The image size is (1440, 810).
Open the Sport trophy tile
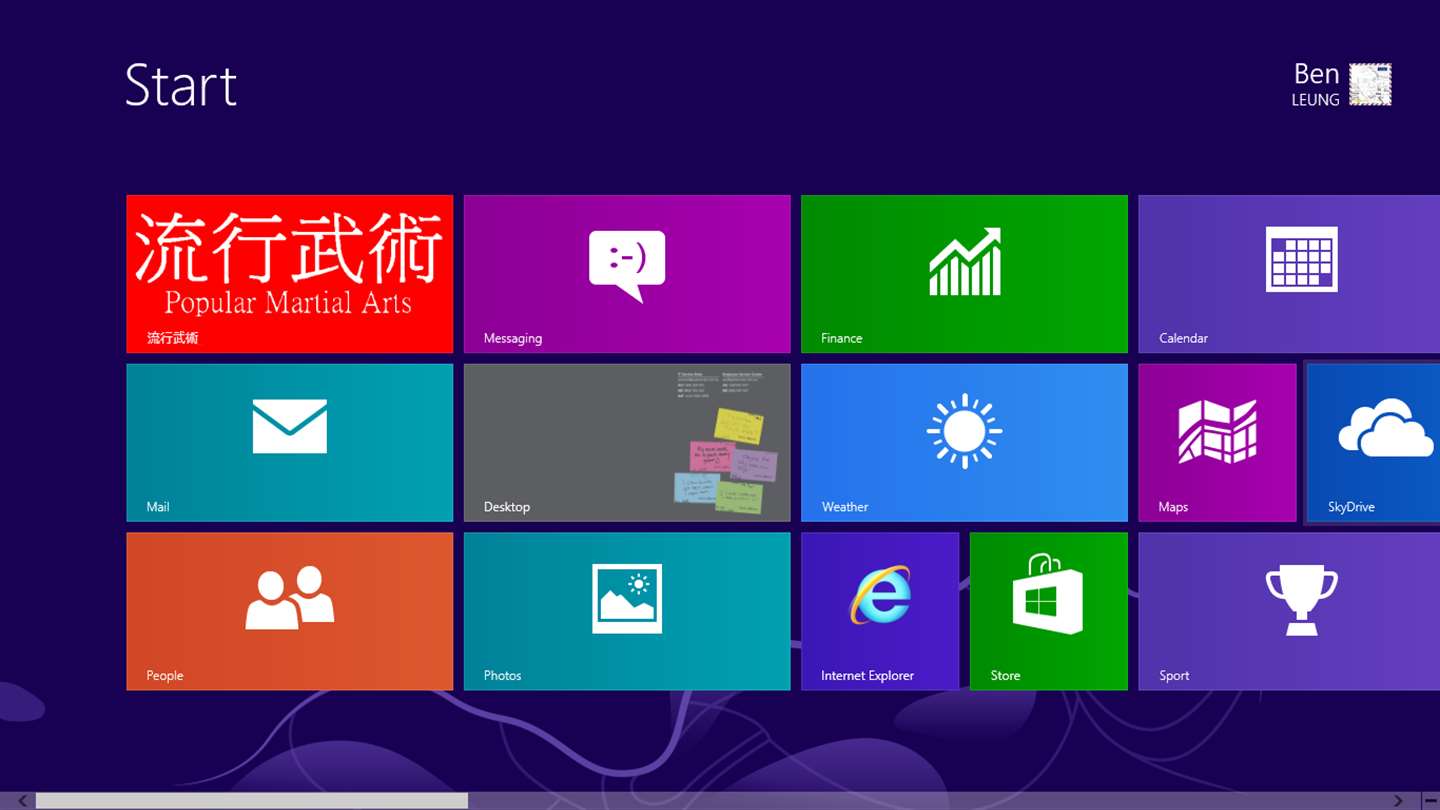tap(1289, 611)
